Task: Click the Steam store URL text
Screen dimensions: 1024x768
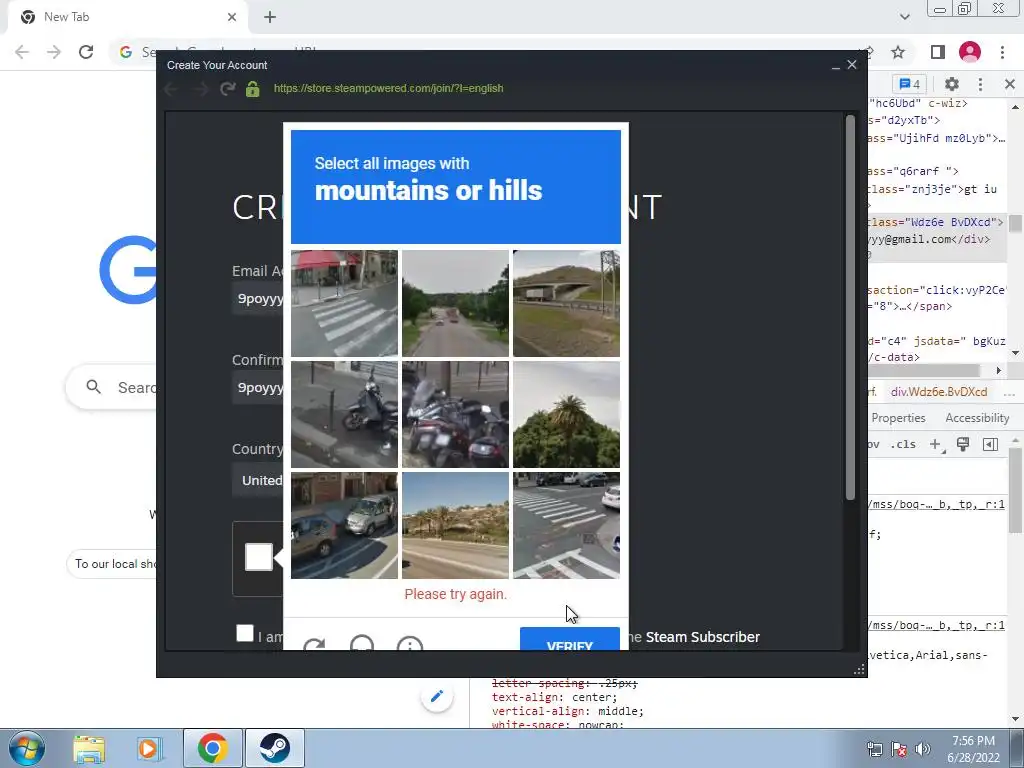Action: pyautogui.click(x=389, y=88)
